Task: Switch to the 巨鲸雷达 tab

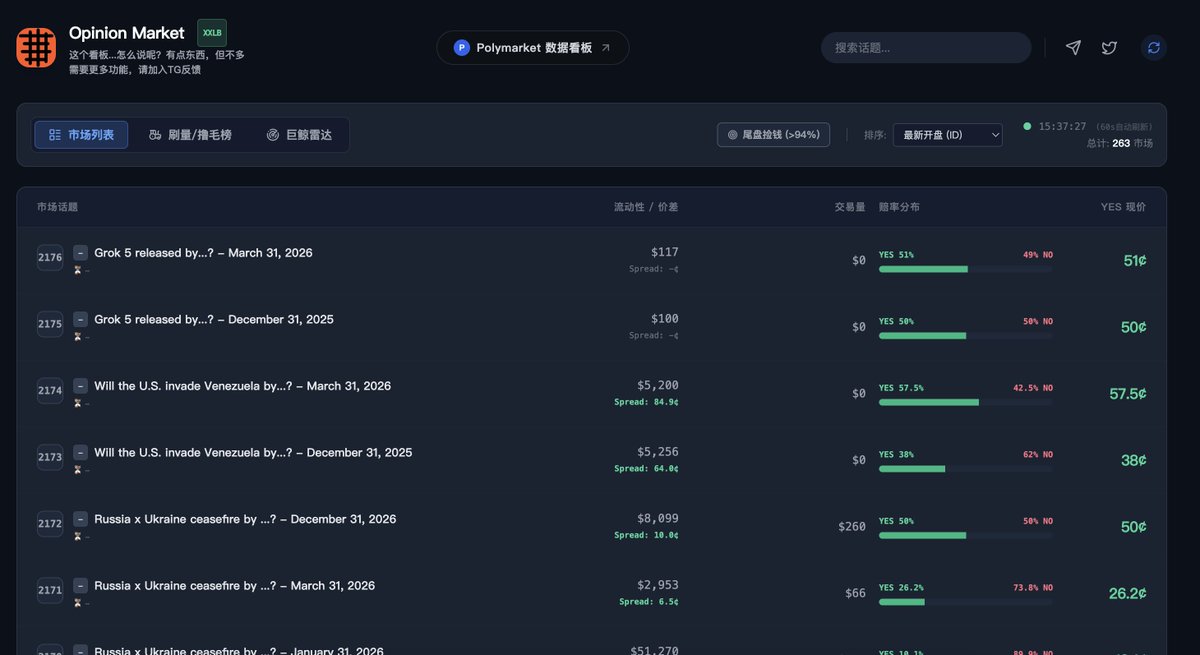Action: (x=299, y=135)
